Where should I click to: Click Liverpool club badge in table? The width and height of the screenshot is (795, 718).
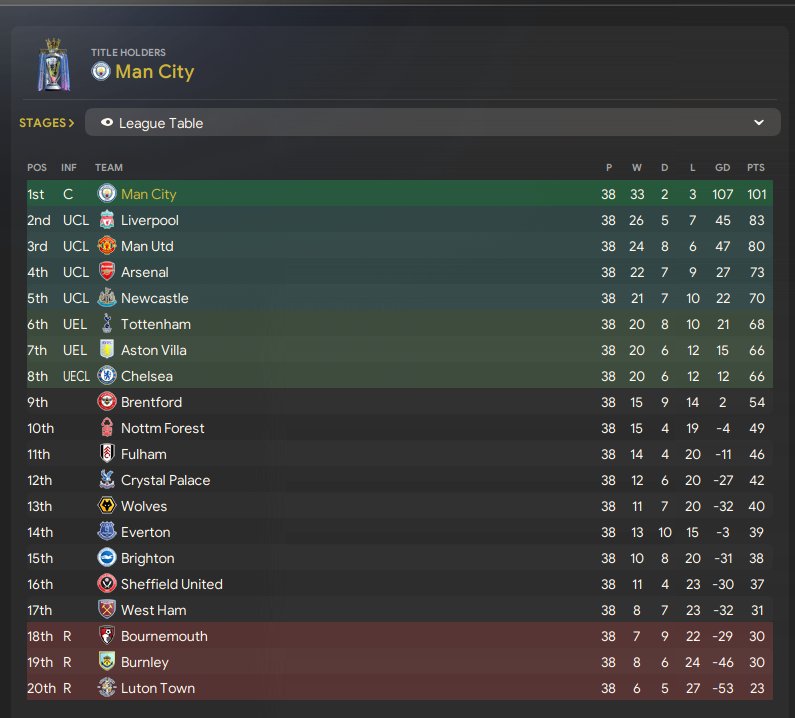[107, 220]
